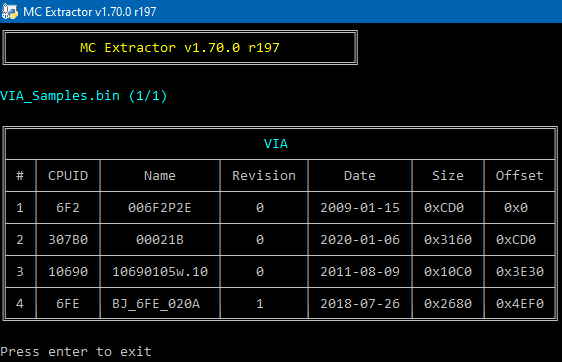Select revision cell '0' in the 00021B row
Image resolution: width=562 pixels, height=362 pixels.
click(x=260, y=239)
